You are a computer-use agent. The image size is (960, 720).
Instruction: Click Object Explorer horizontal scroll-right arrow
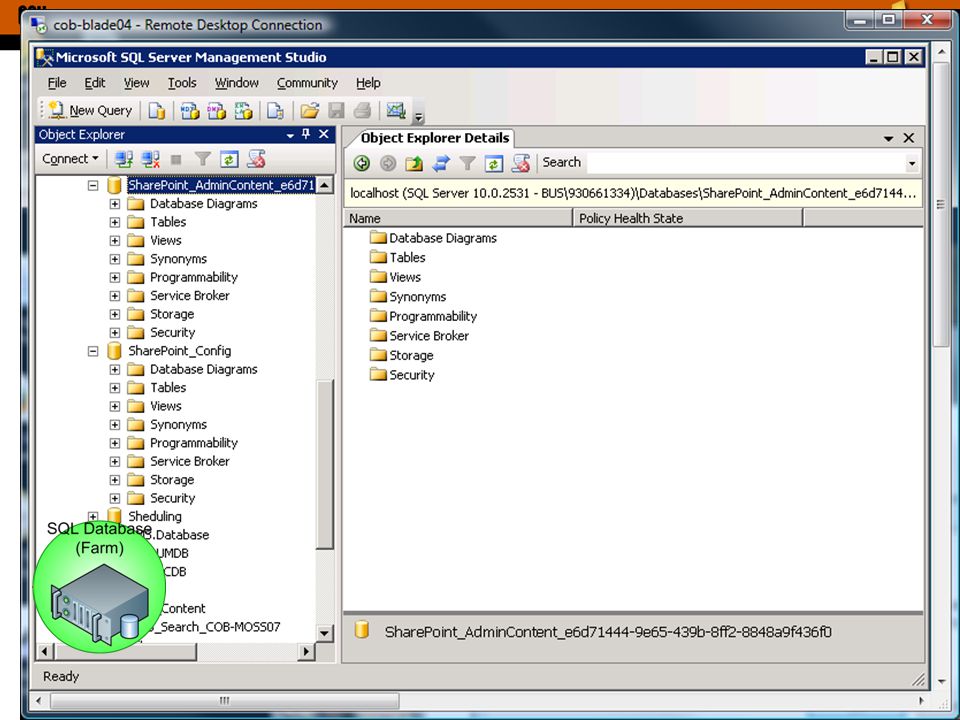(306, 651)
